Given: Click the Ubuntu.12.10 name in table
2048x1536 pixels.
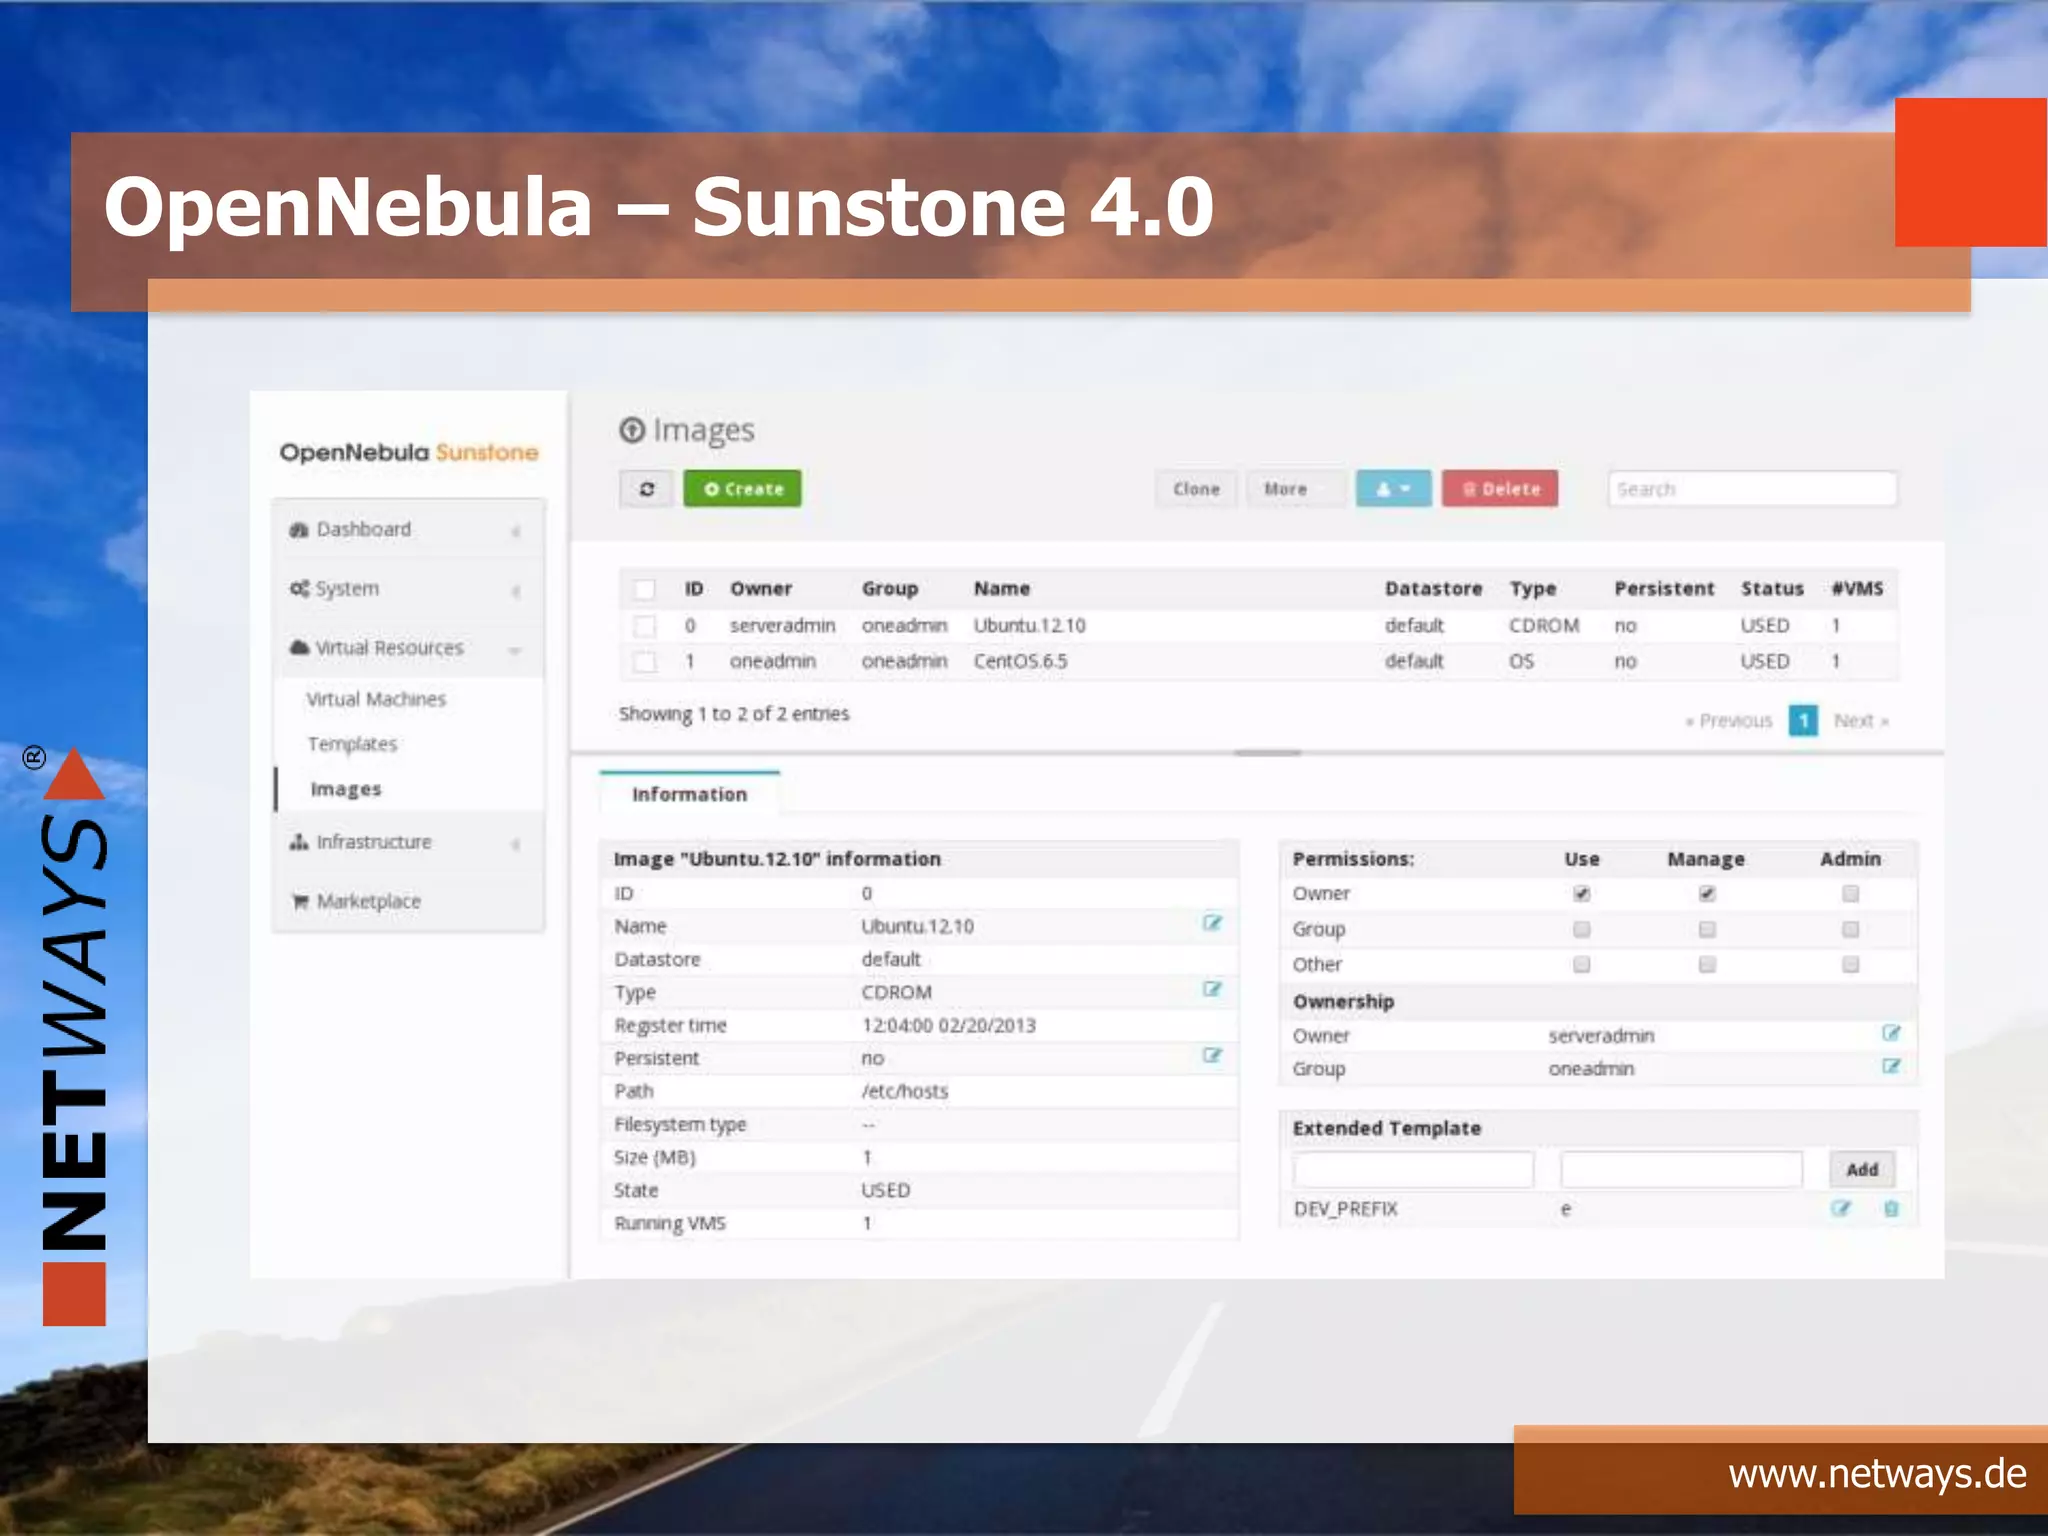Looking at the screenshot, I should click(x=1030, y=626).
